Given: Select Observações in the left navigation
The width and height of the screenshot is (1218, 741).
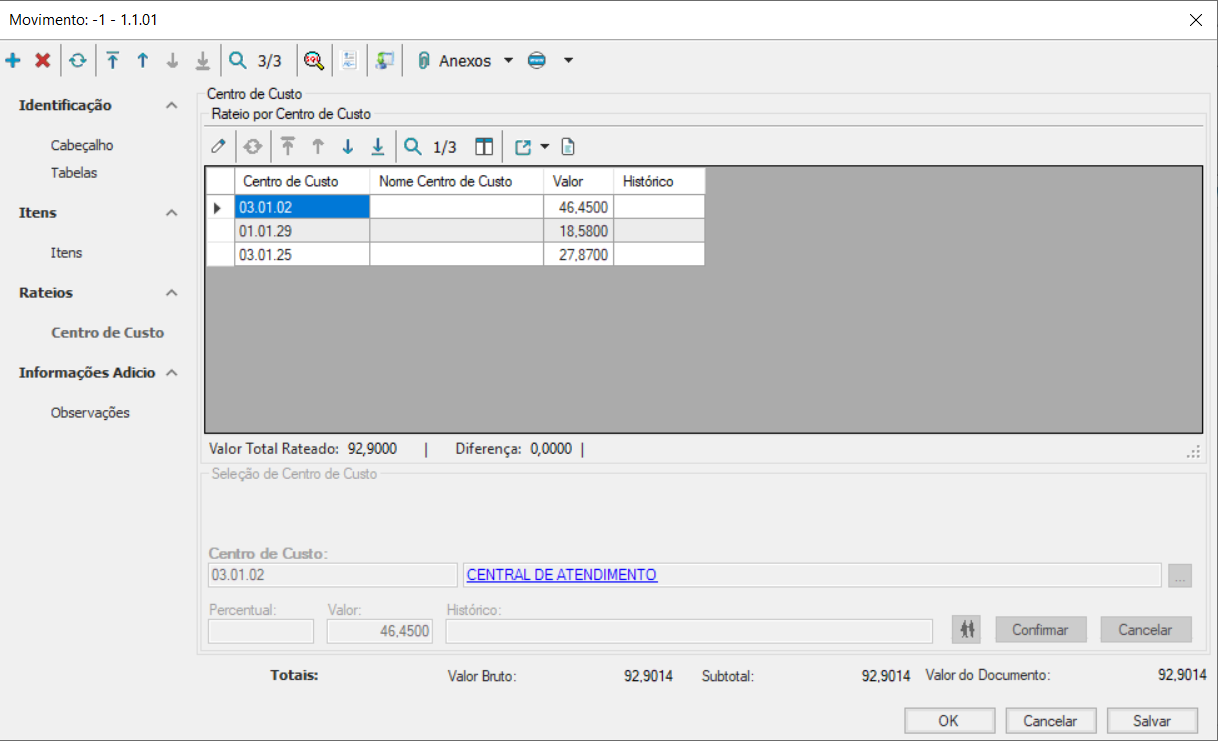Looking at the screenshot, I should (x=90, y=413).
